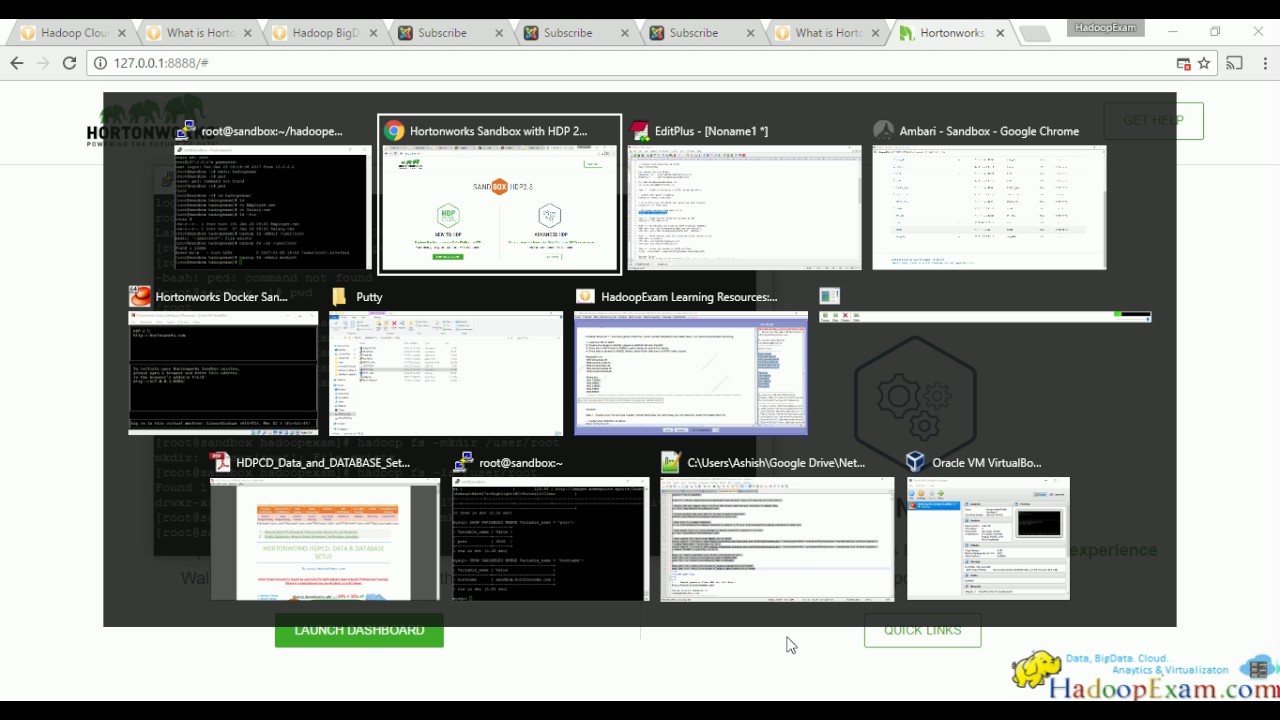Click the cast icon in the Chrome toolbar

[1235, 63]
